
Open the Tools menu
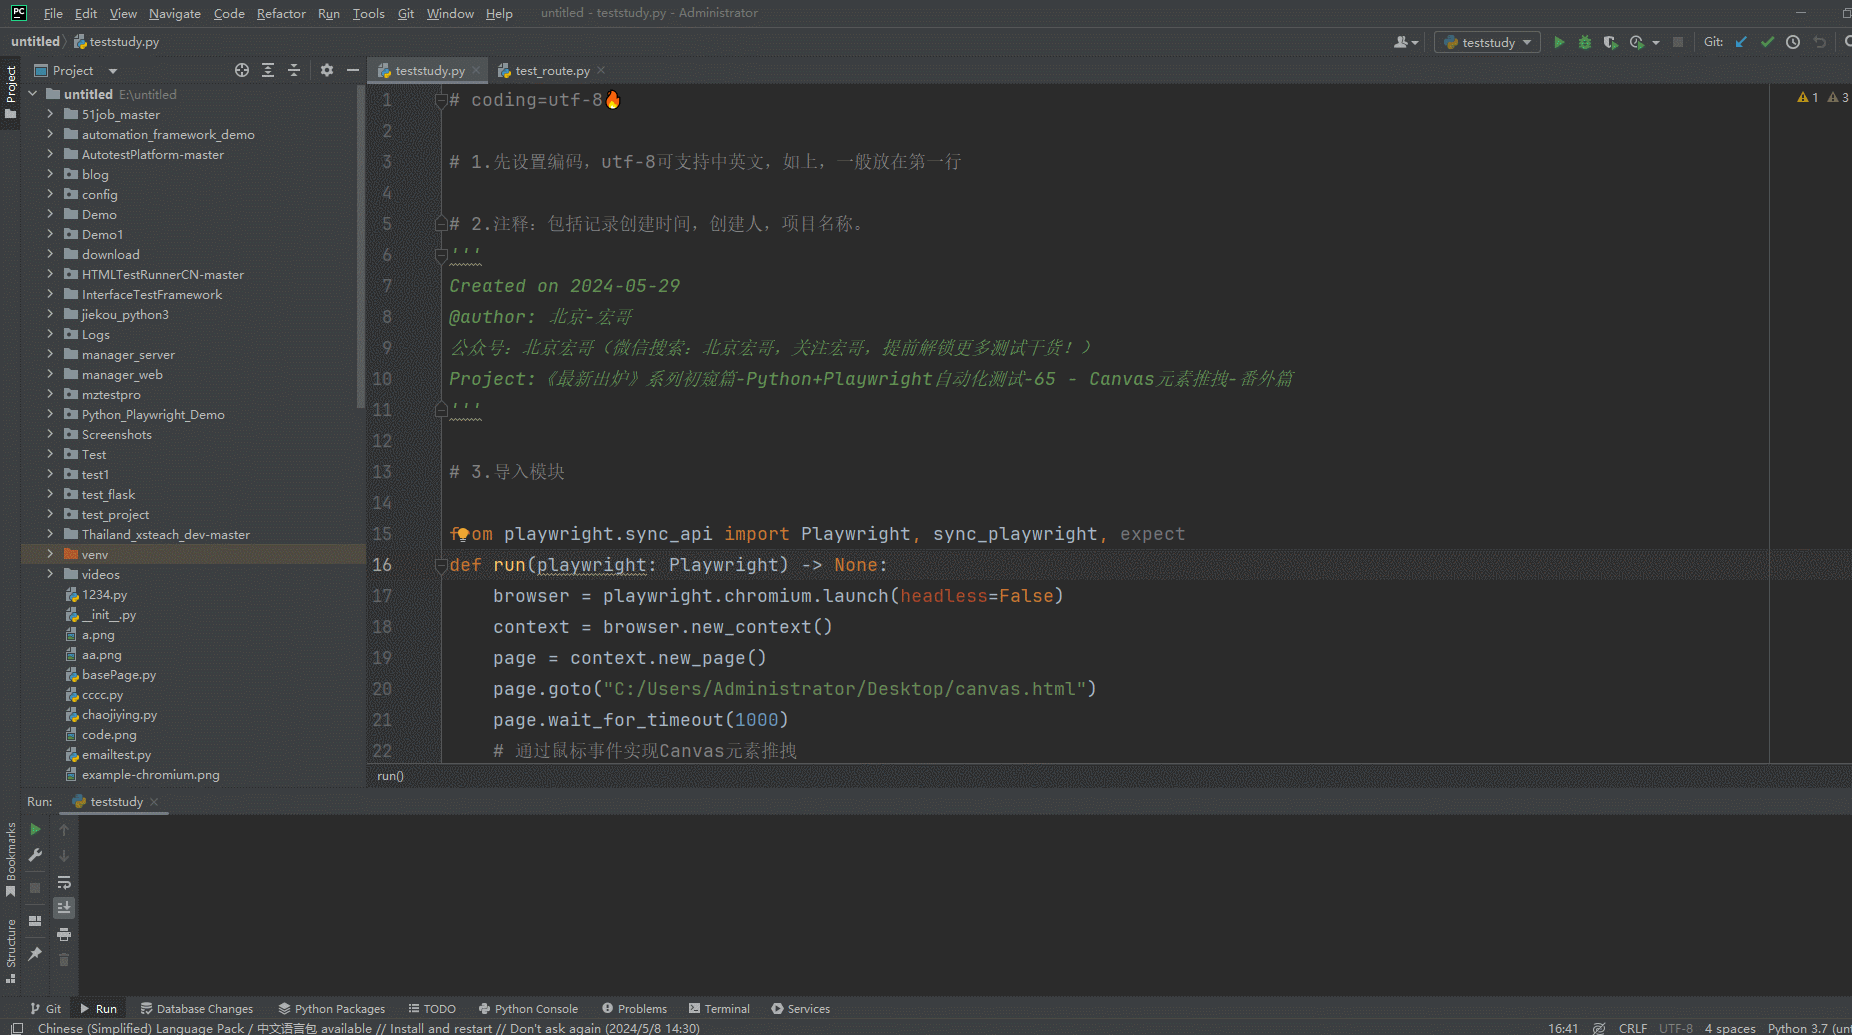pos(368,13)
